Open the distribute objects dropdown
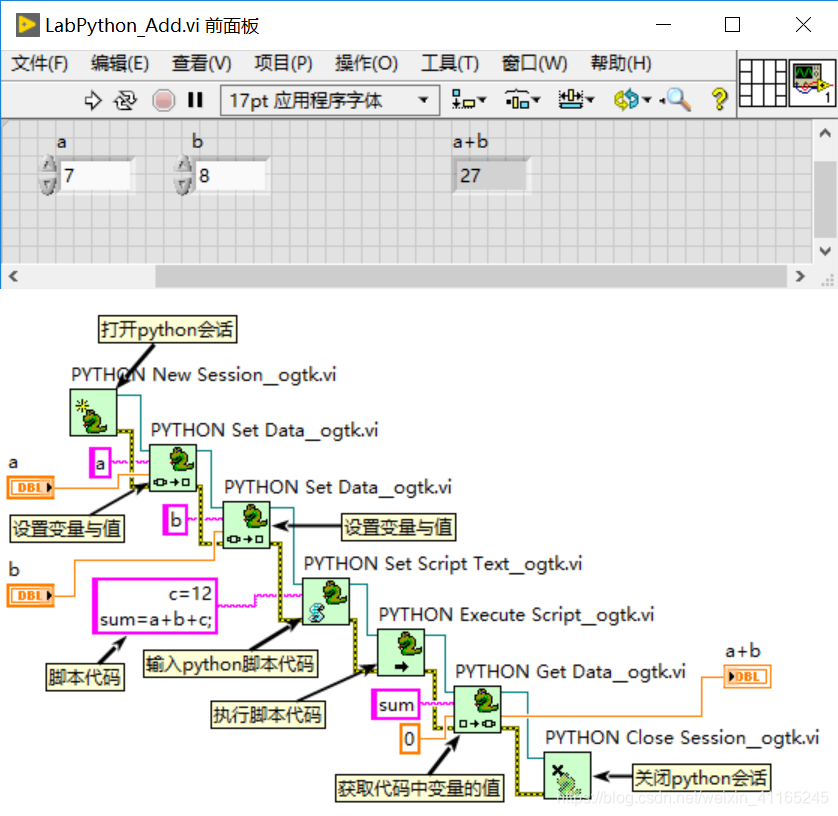Image resolution: width=838 pixels, height=816 pixels. [x=523, y=100]
